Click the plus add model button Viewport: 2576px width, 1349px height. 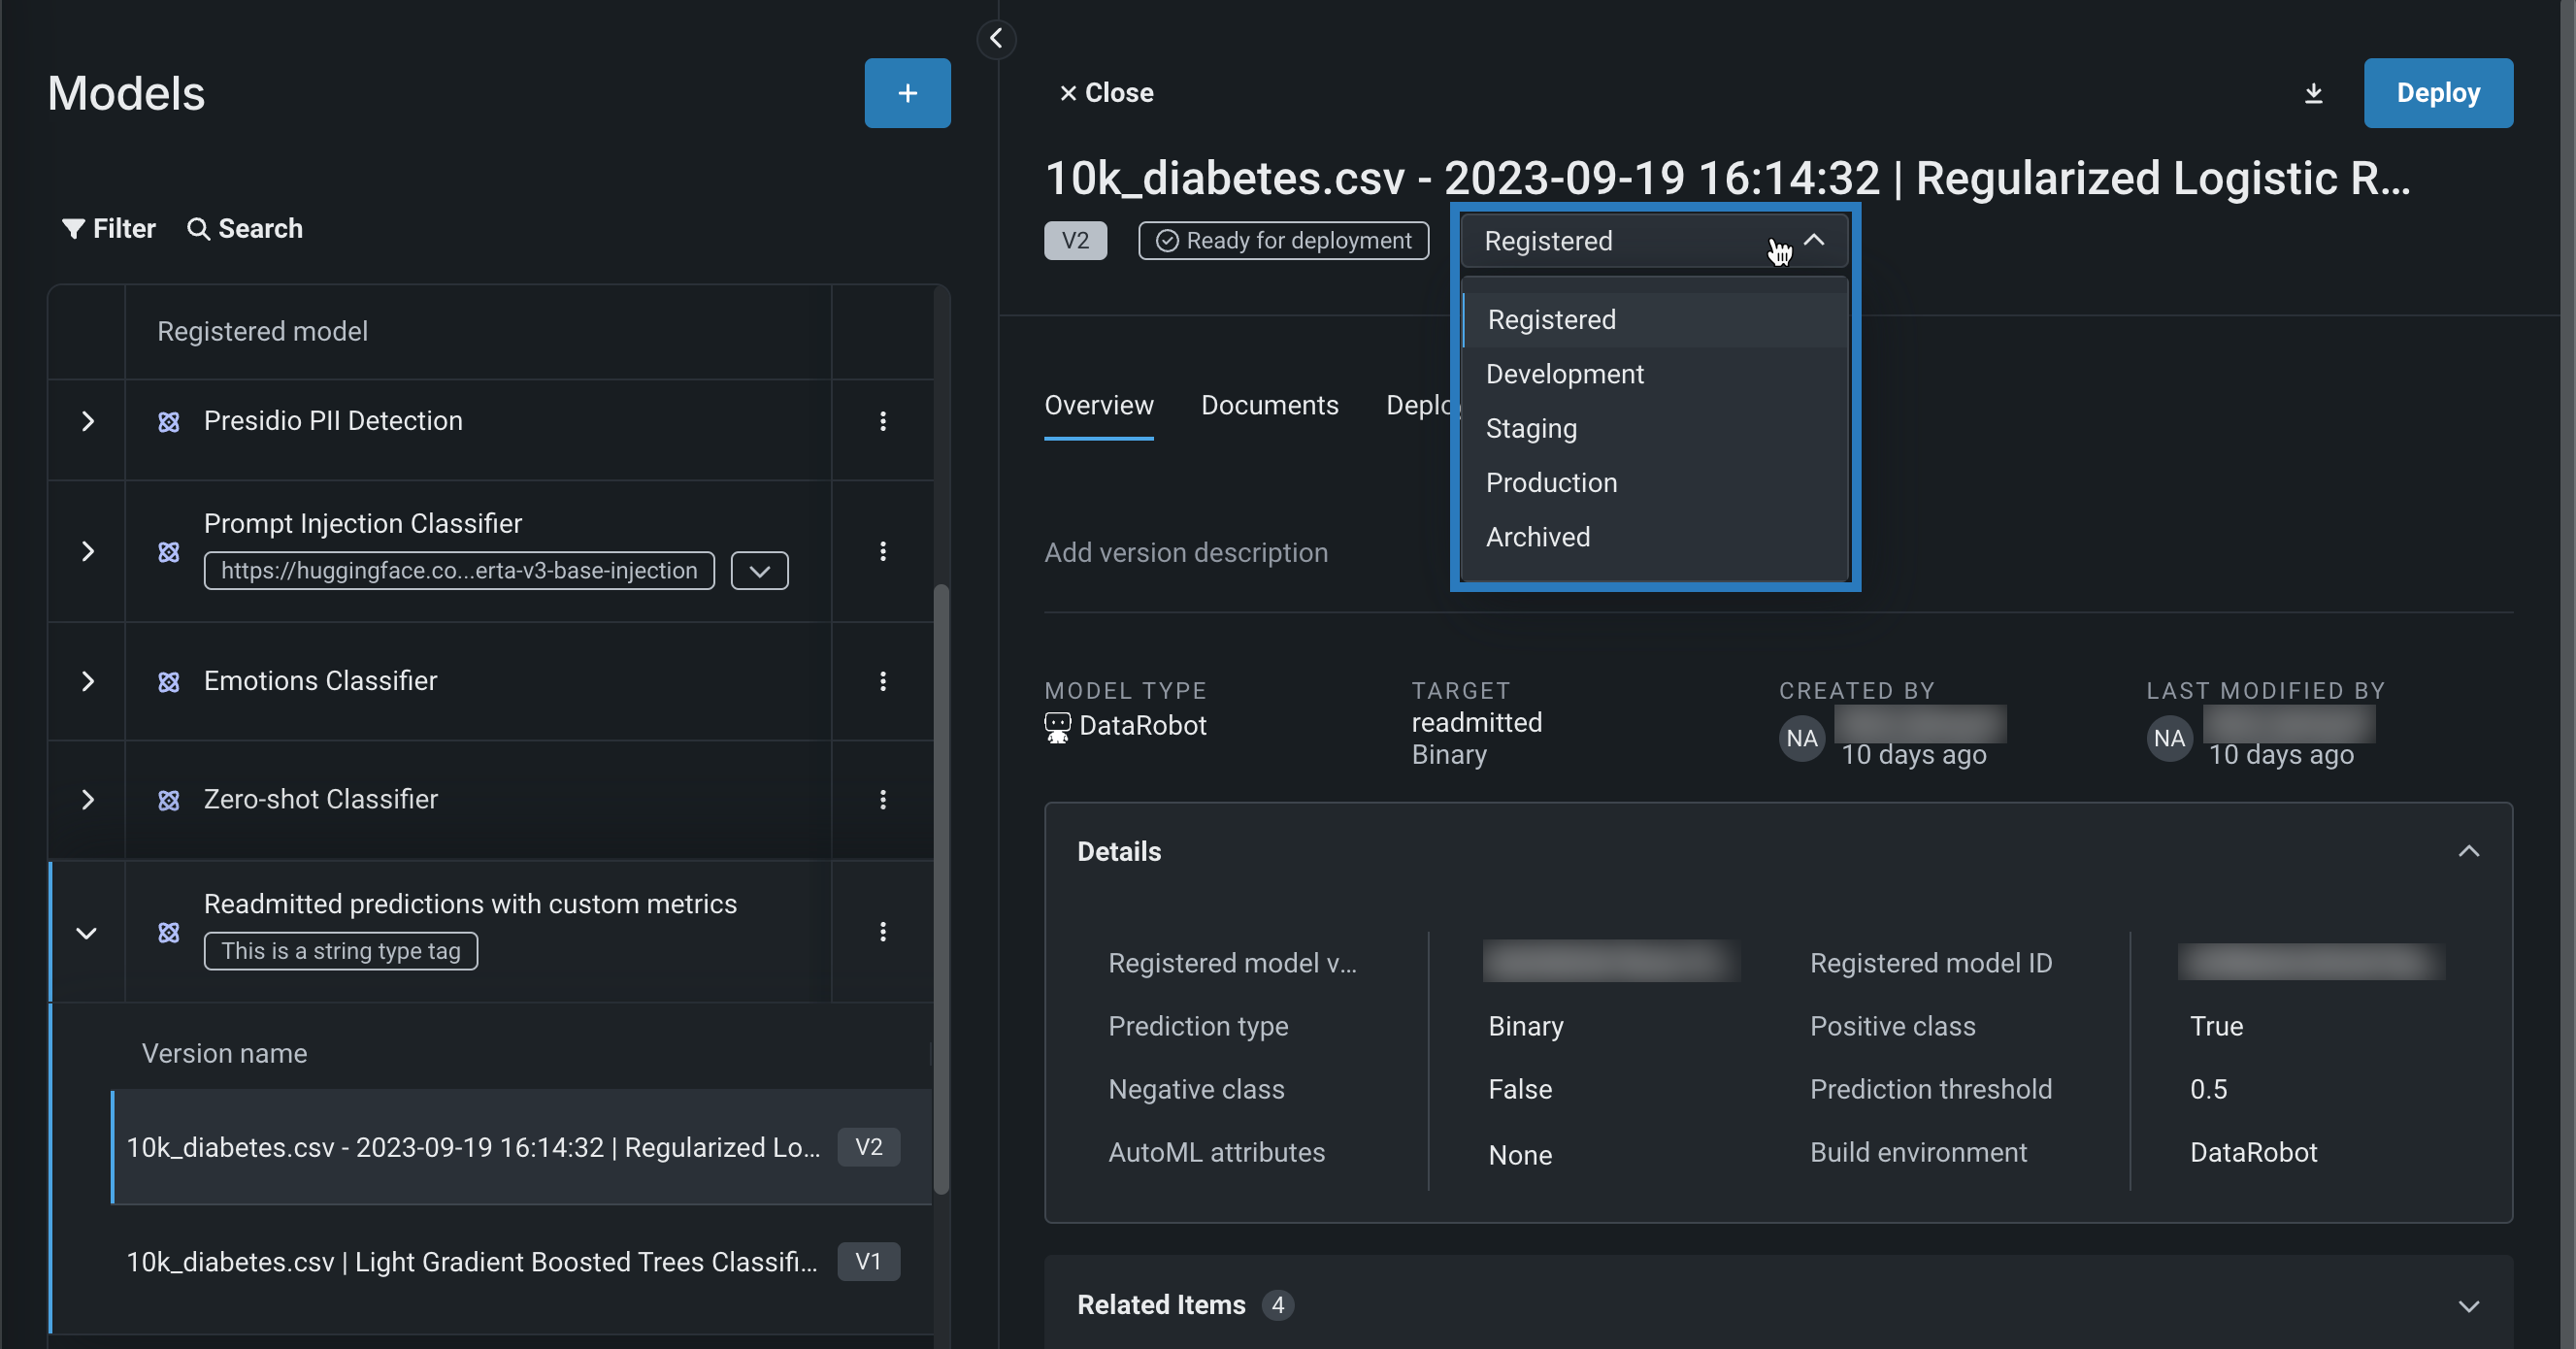point(906,93)
